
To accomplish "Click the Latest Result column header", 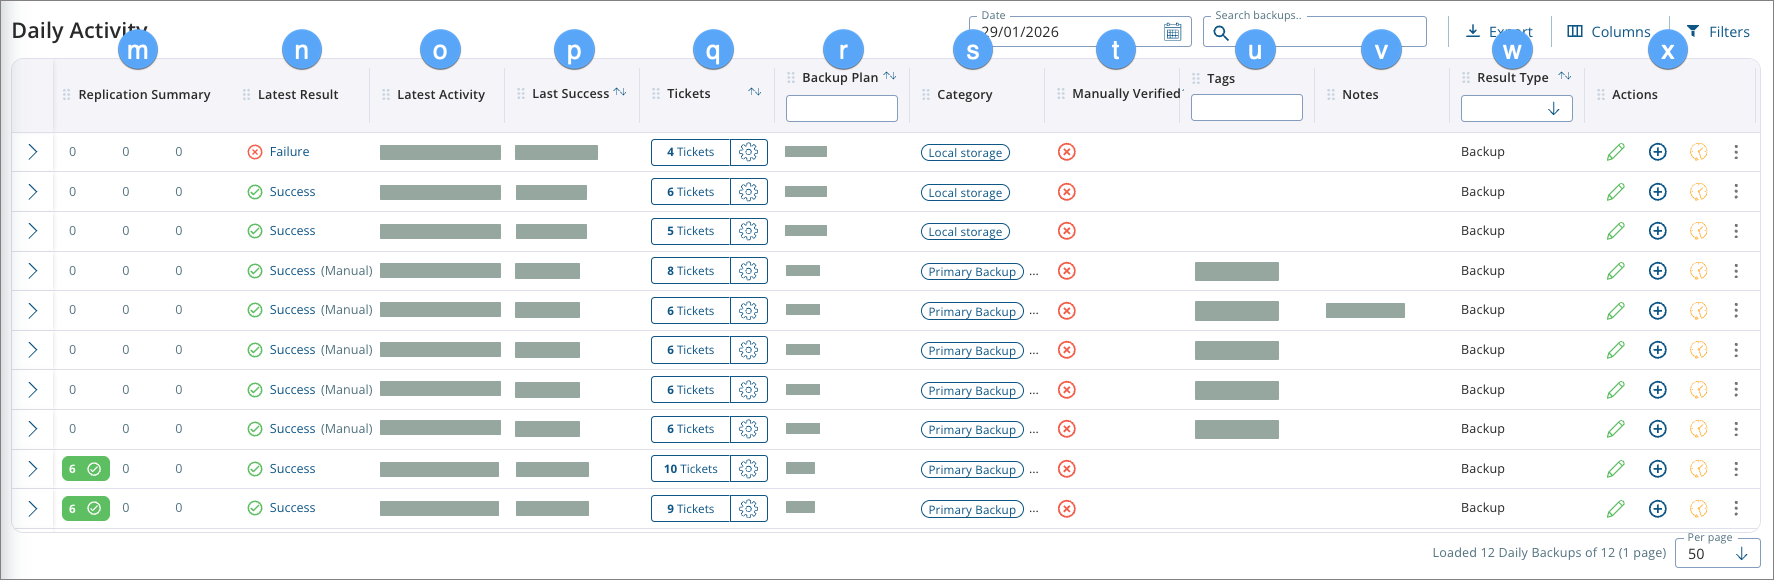I will (x=298, y=95).
